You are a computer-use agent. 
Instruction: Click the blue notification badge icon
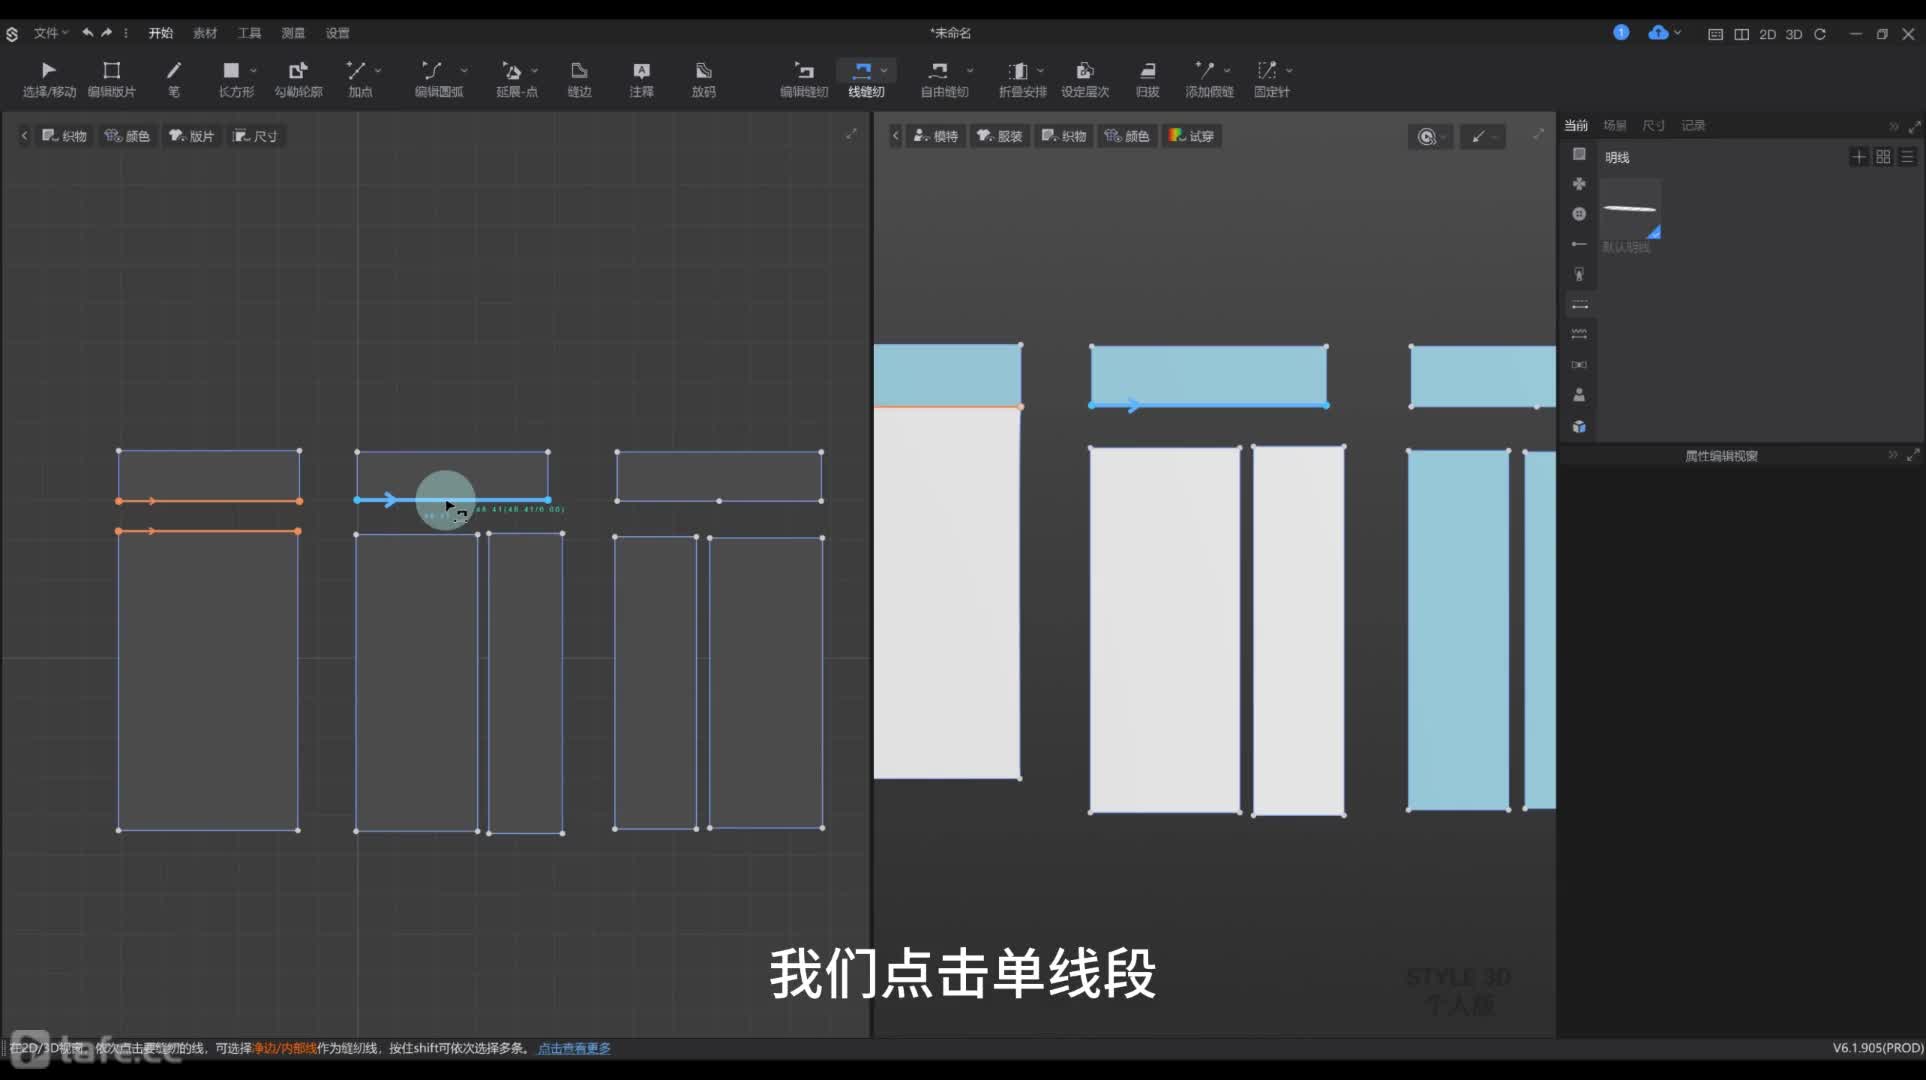click(1621, 33)
